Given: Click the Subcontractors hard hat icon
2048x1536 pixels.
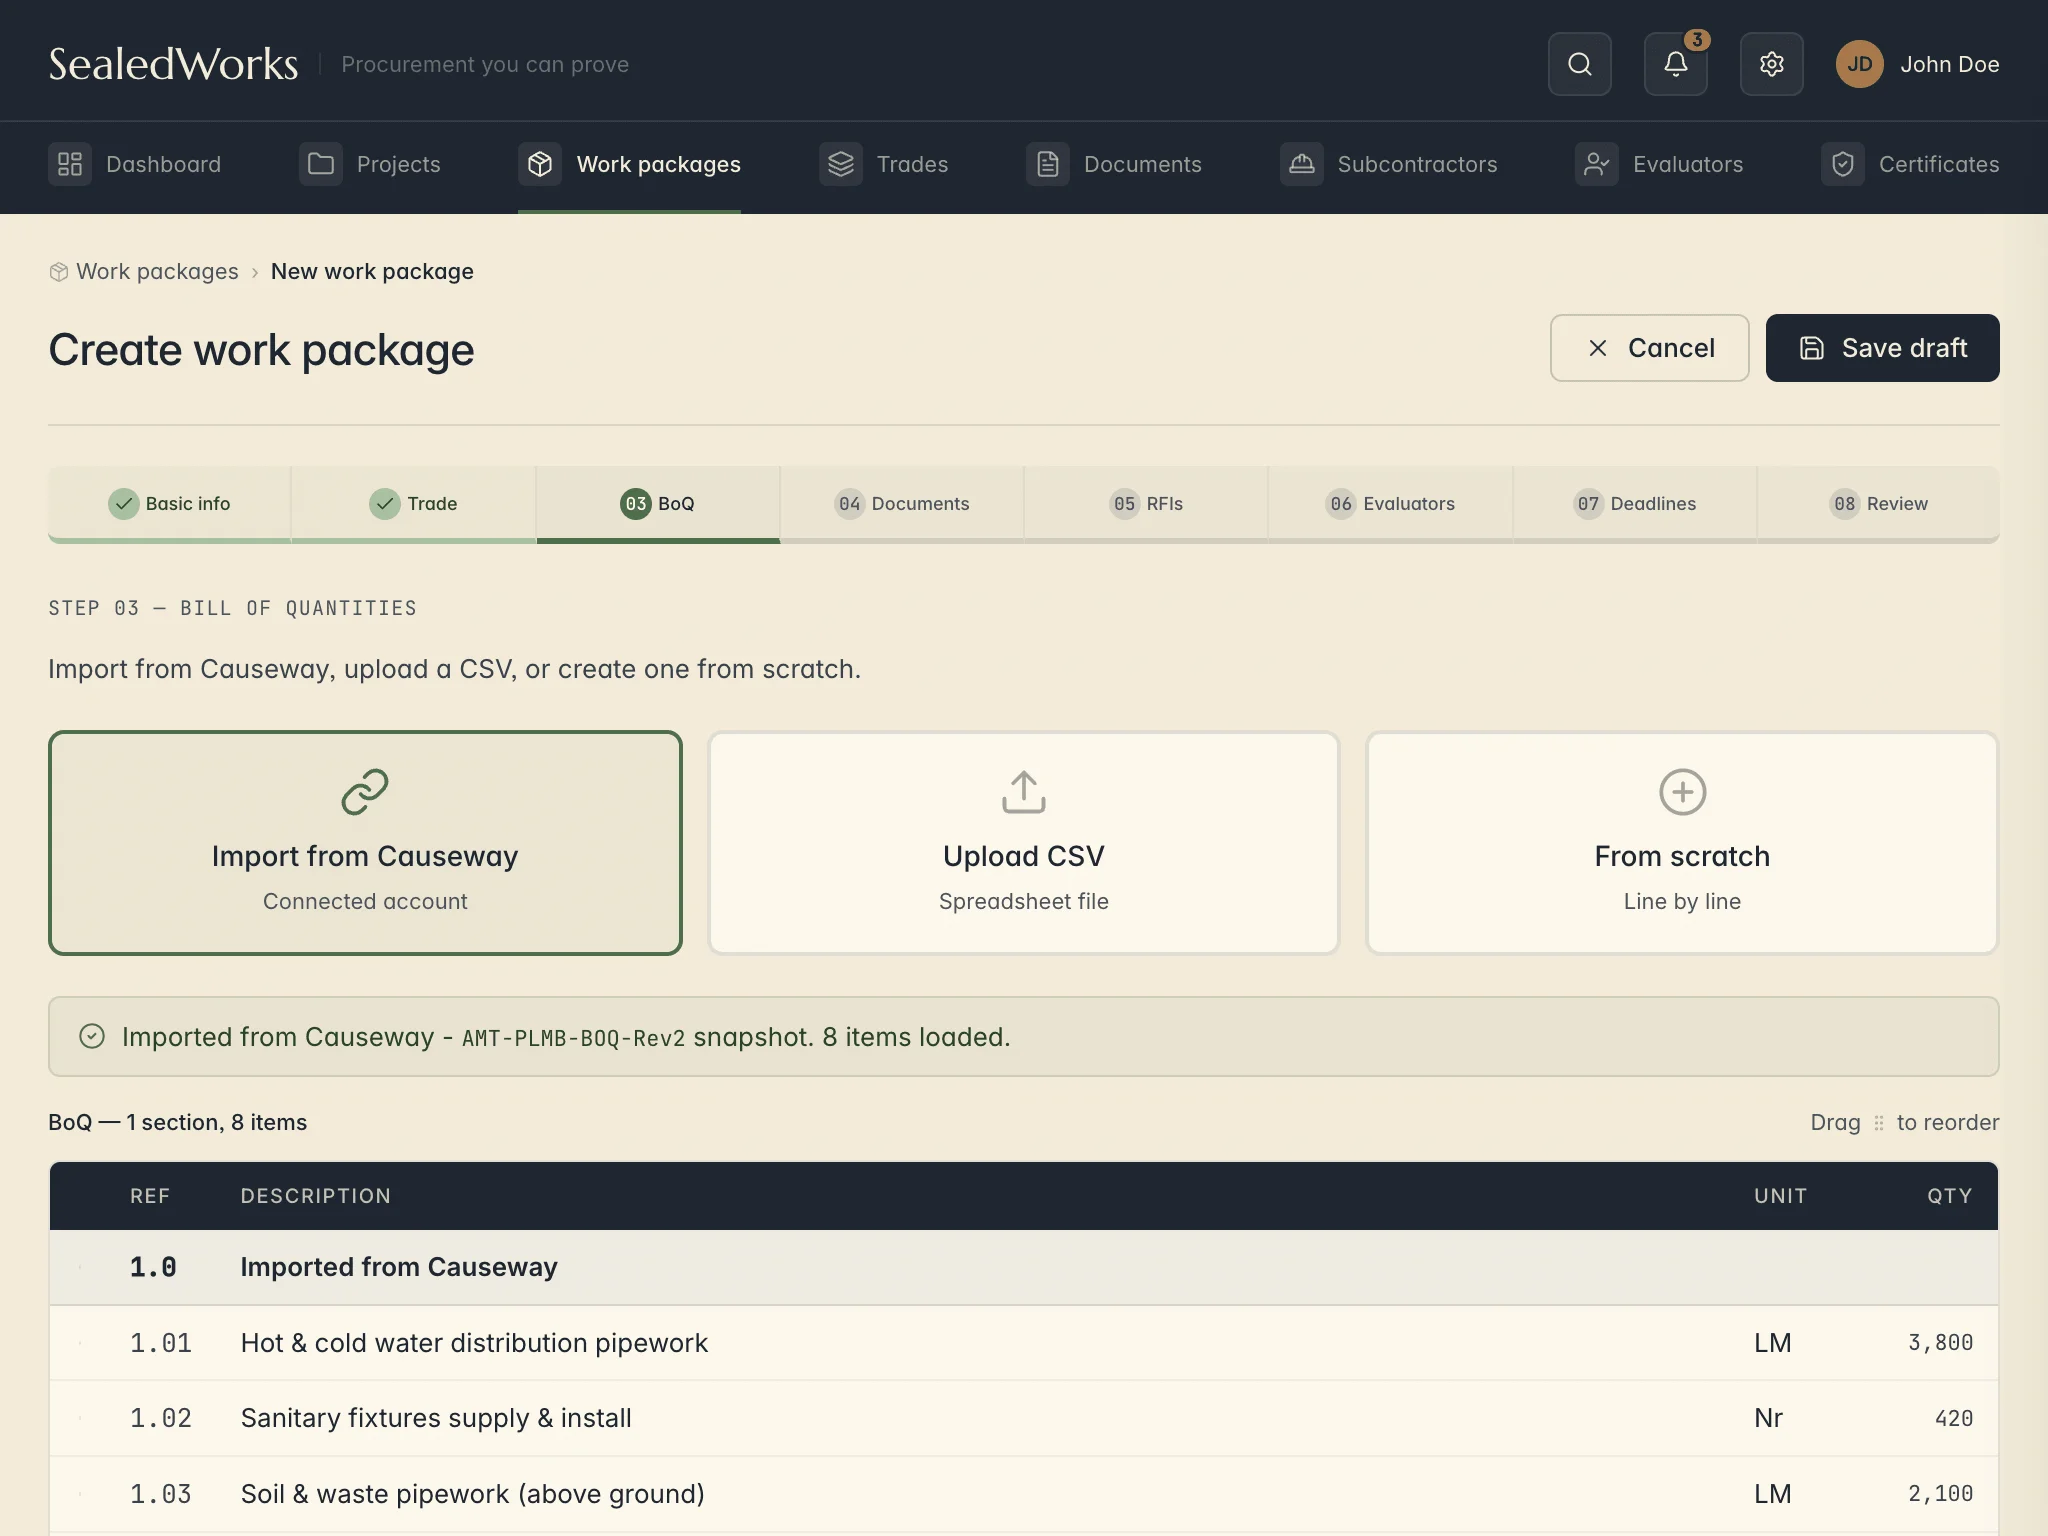Looking at the screenshot, I should click(1302, 164).
